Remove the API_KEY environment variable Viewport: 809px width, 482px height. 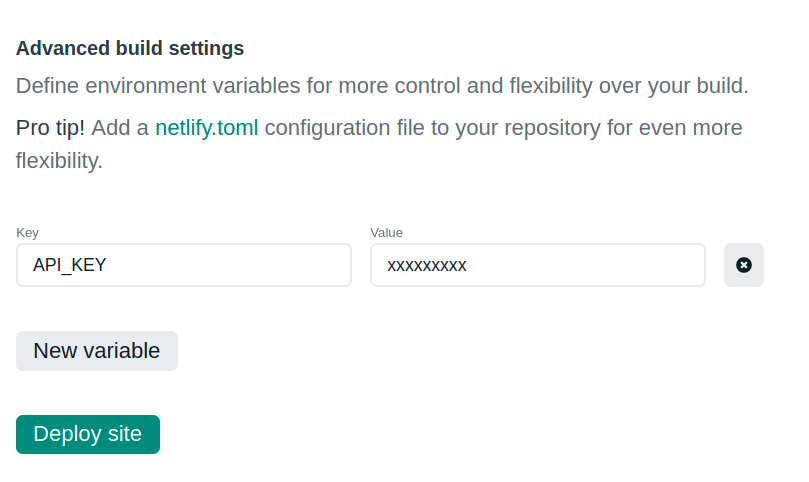pos(743,265)
